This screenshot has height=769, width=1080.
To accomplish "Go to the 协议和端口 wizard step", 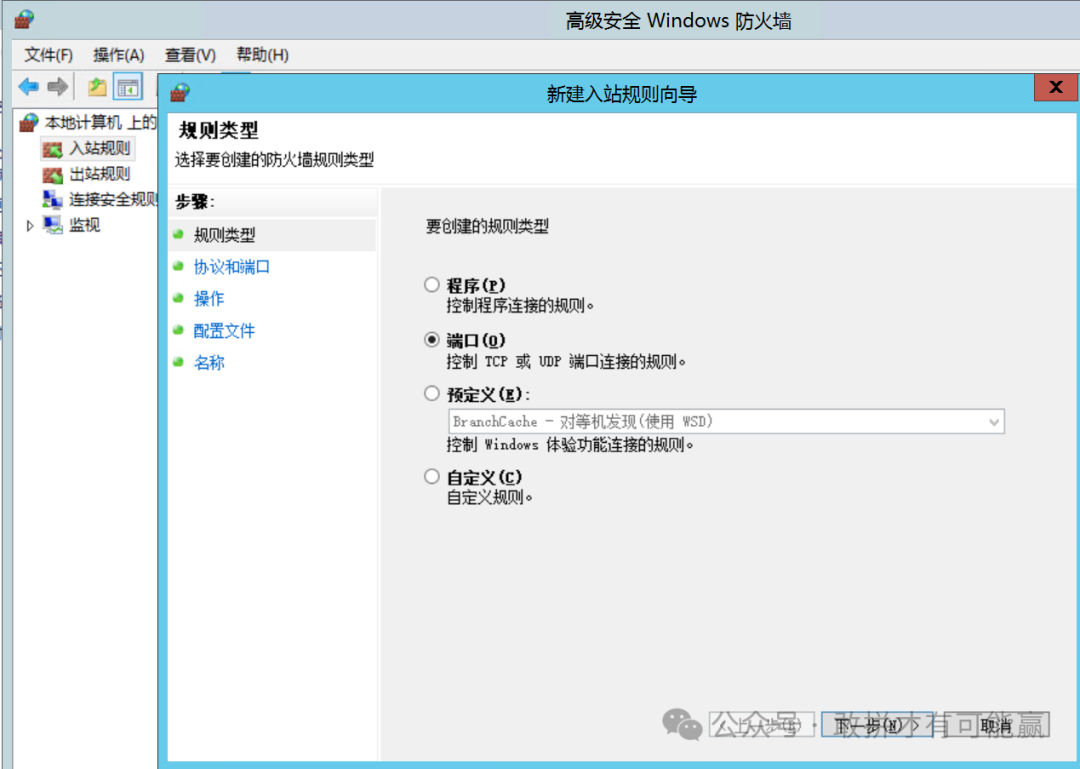I will (x=231, y=267).
